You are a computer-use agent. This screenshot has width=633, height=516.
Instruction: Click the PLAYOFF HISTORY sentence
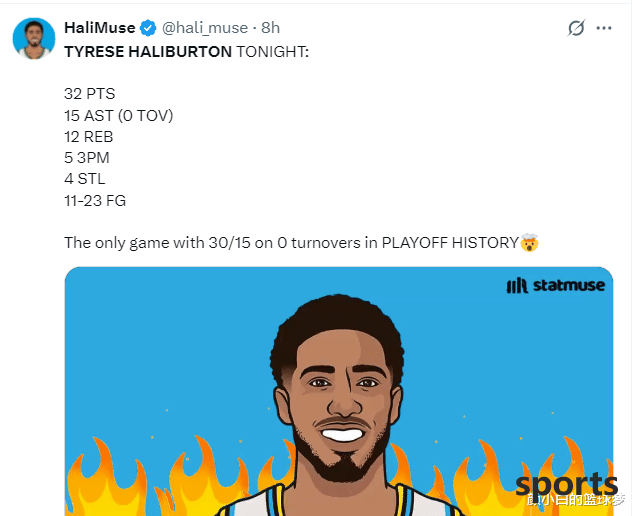291,243
